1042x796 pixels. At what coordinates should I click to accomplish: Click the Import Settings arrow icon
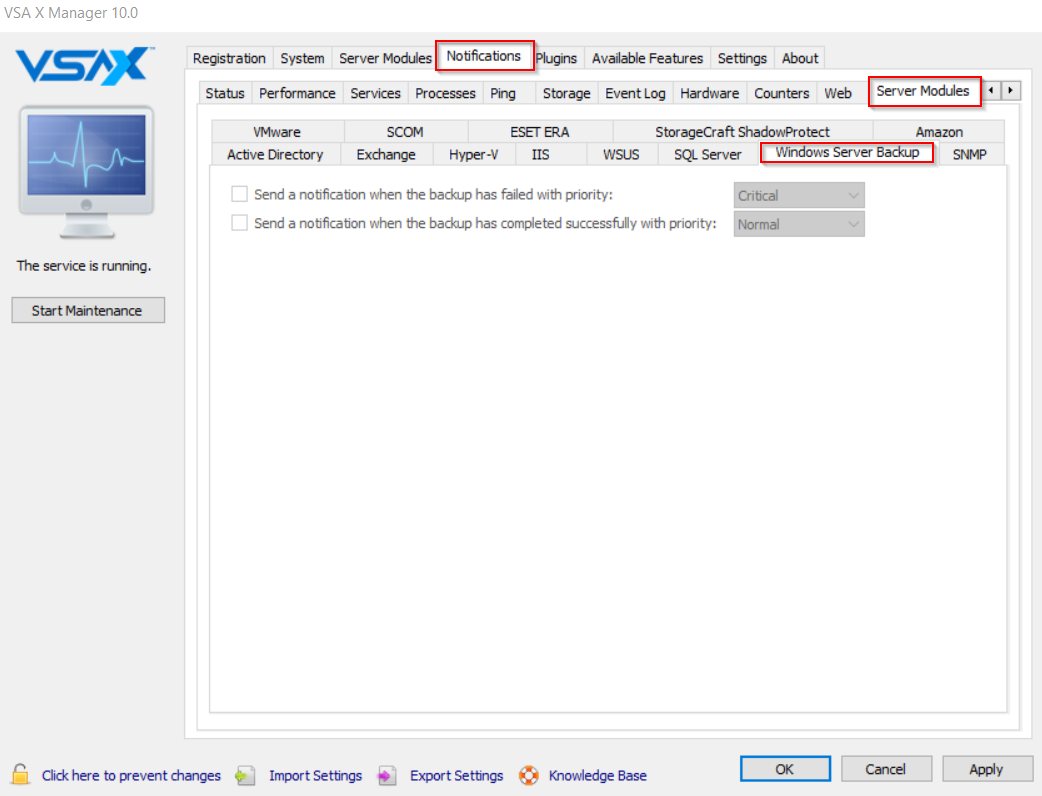pos(246,775)
